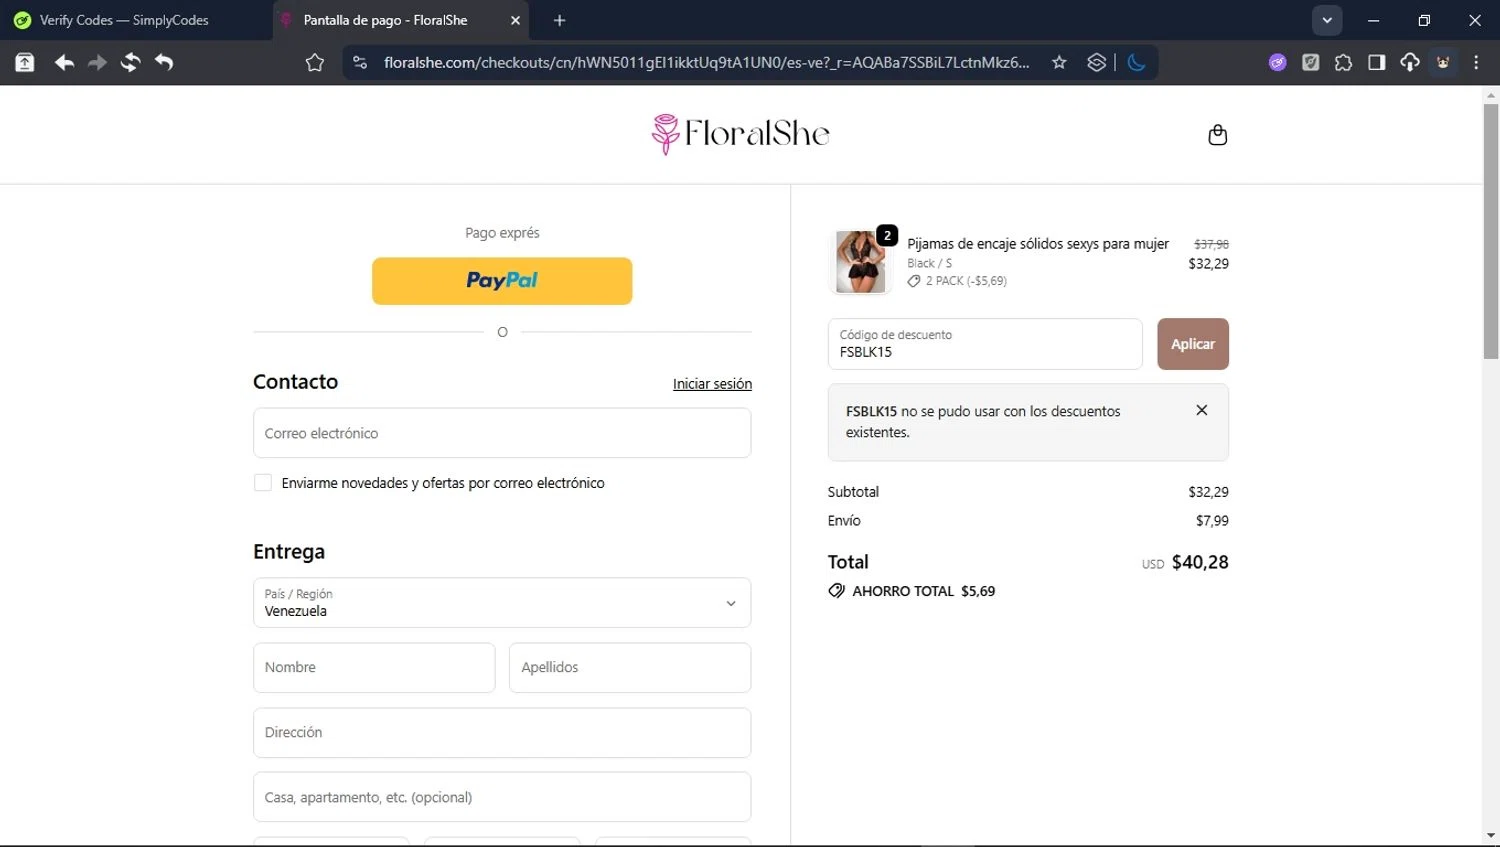Screen dimensions: 1500x847
Task: Click the Envío cost $7,99
Action: click(1212, 521)
